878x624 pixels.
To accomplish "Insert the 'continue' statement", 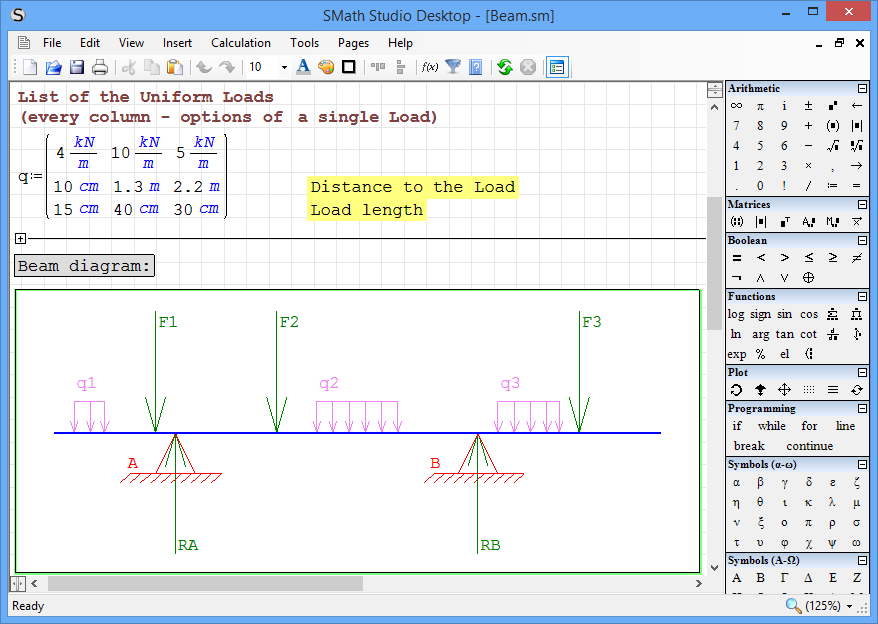I will 810,446.
